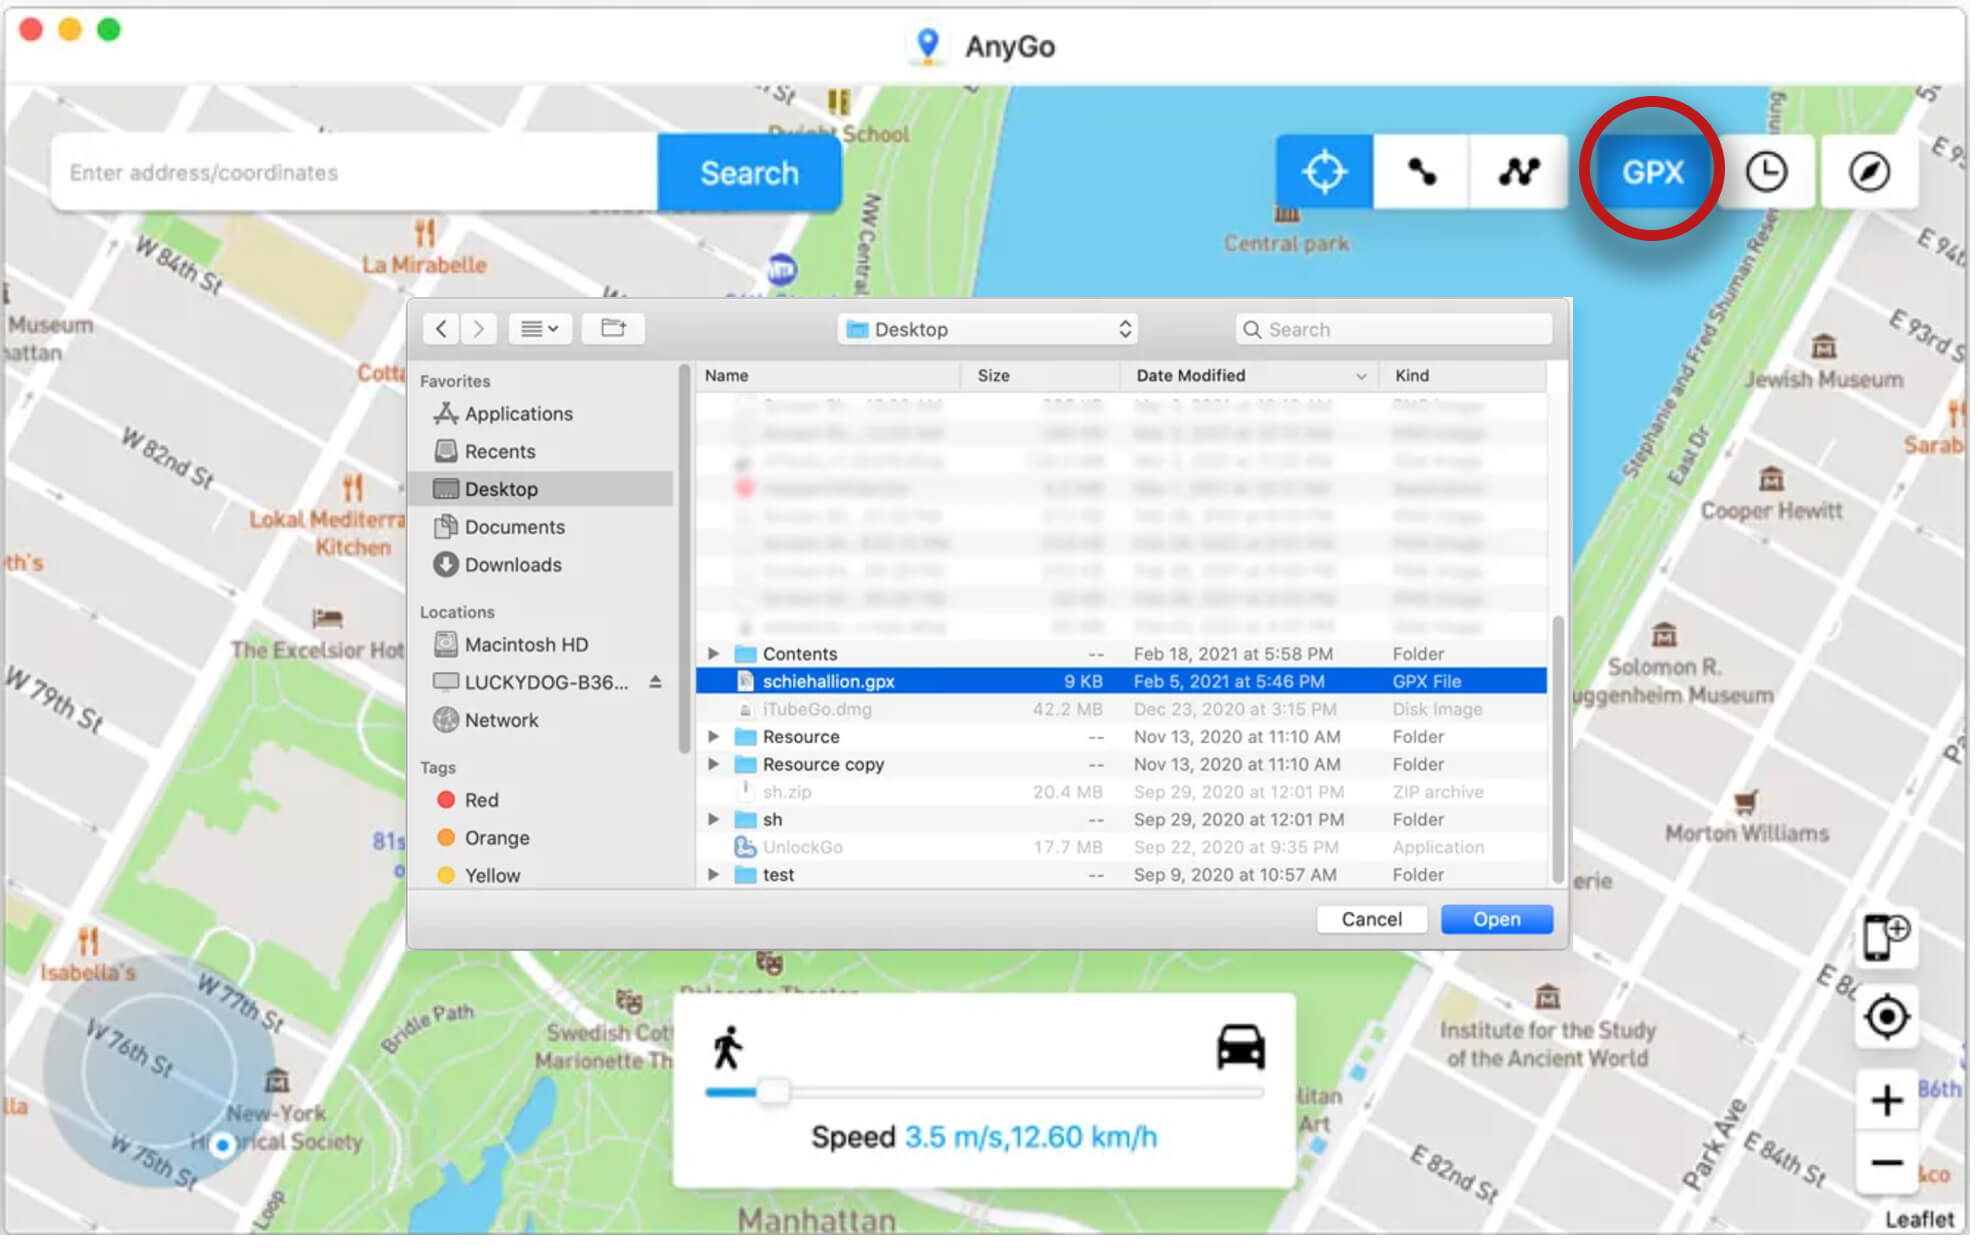Select Documents in the Favorites sidebar
1978x1248 pixels.
pos(517,529)
